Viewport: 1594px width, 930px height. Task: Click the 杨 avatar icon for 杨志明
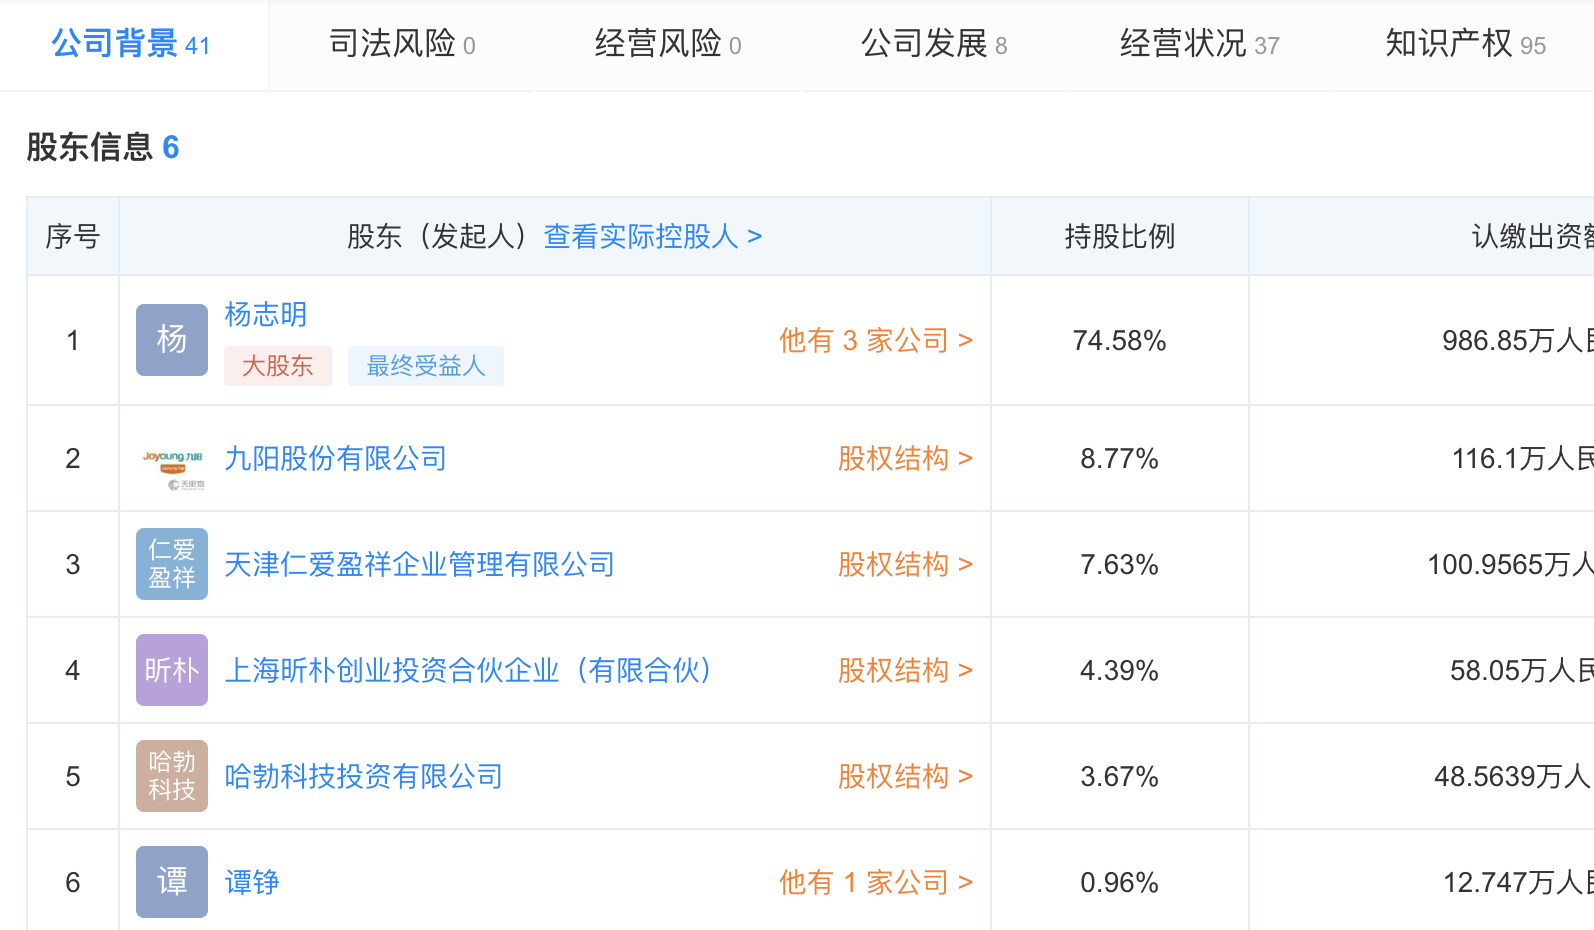coord(172,340)
